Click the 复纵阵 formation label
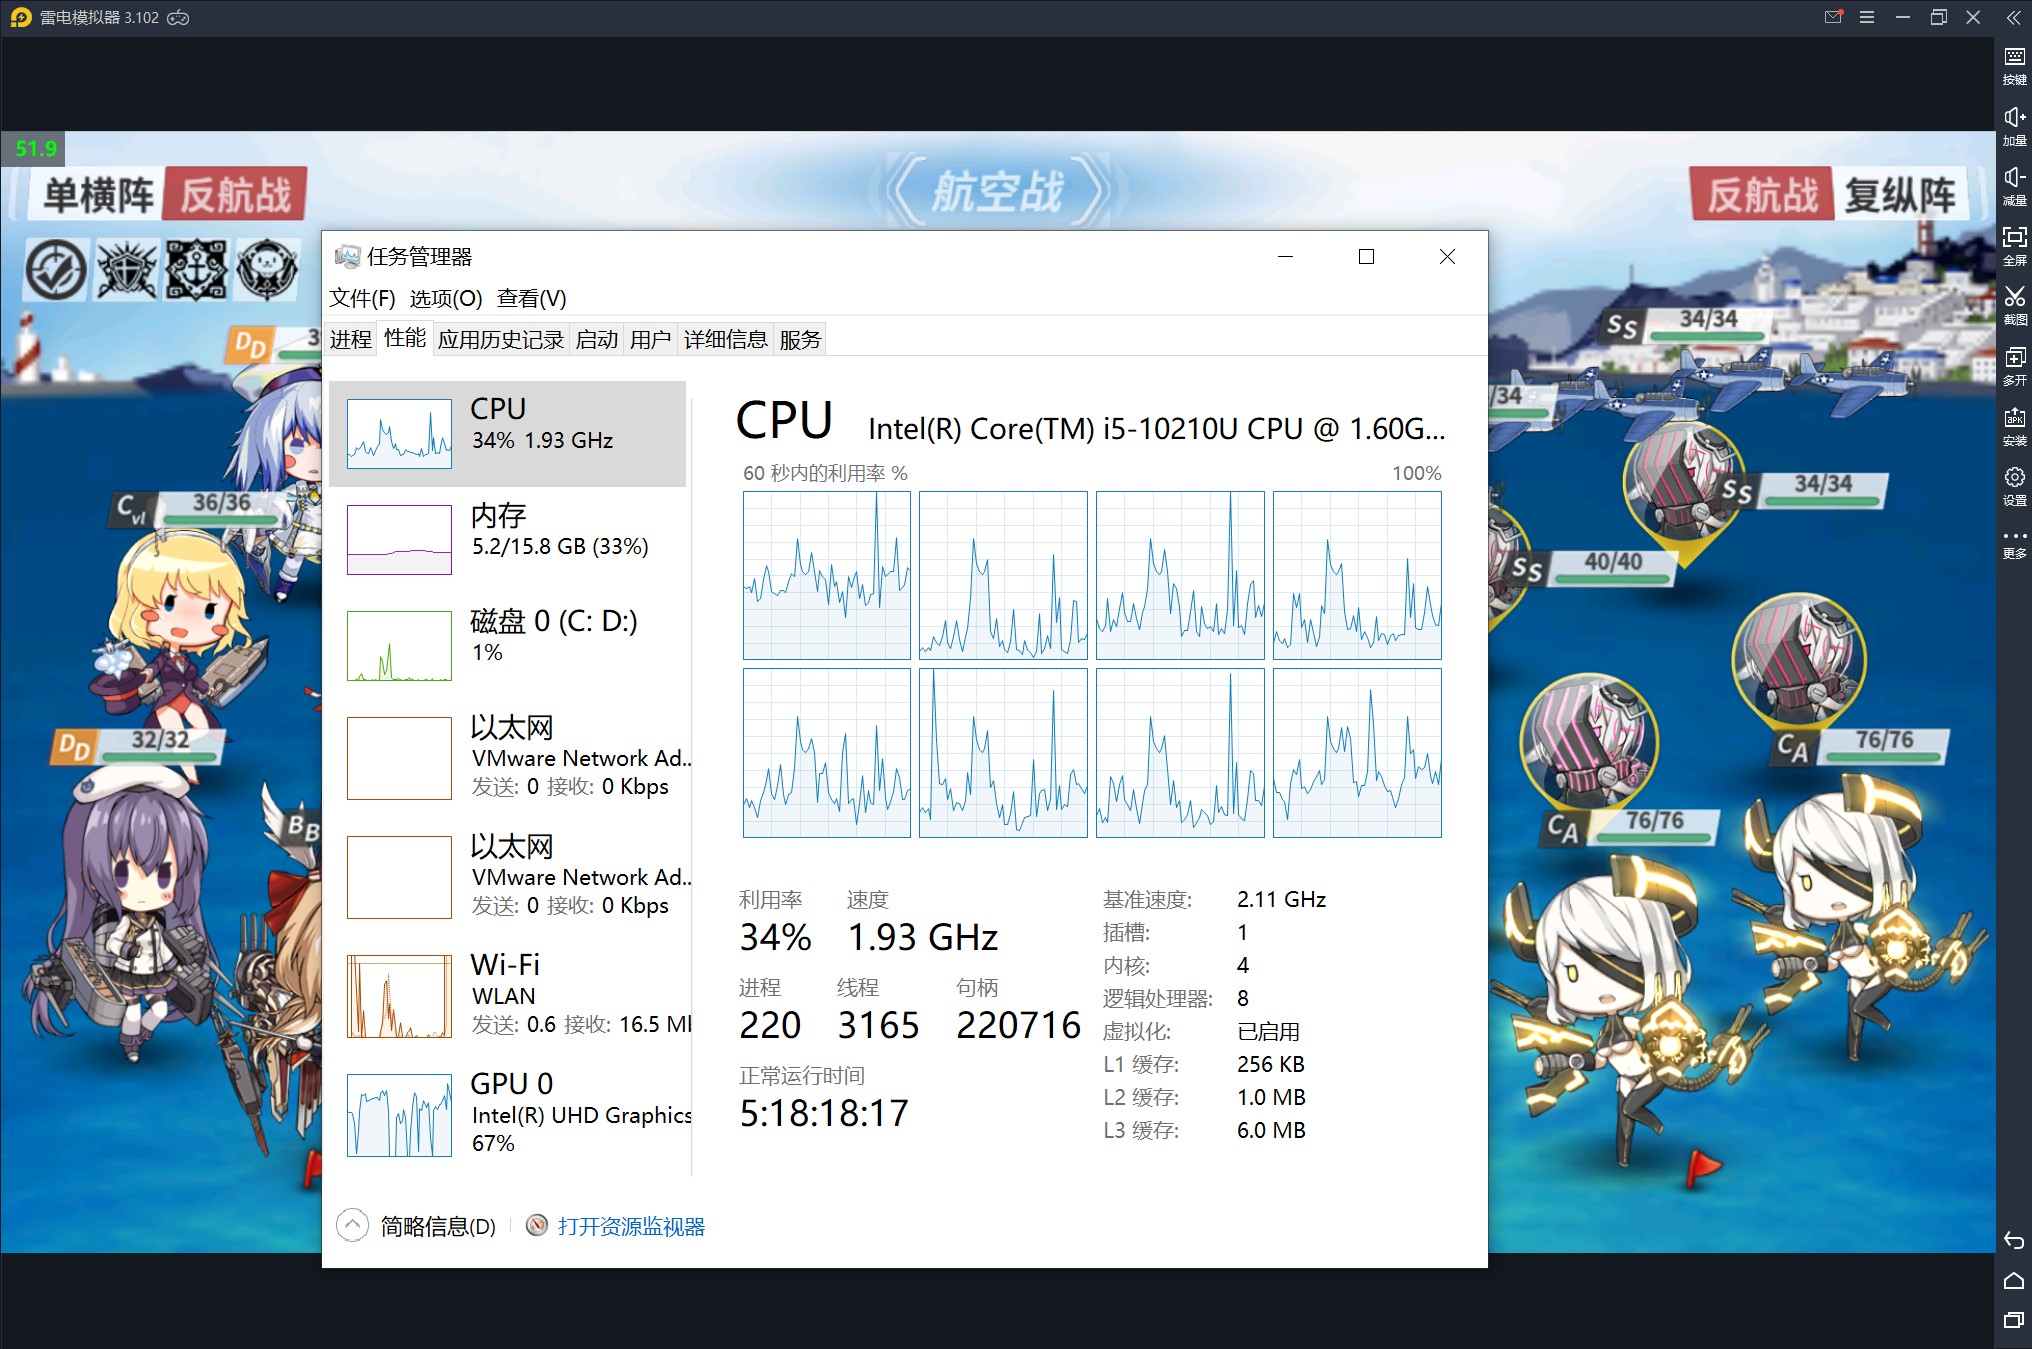The image size is (2032, 1349). pyautogui.click(x=1899, y=195)
